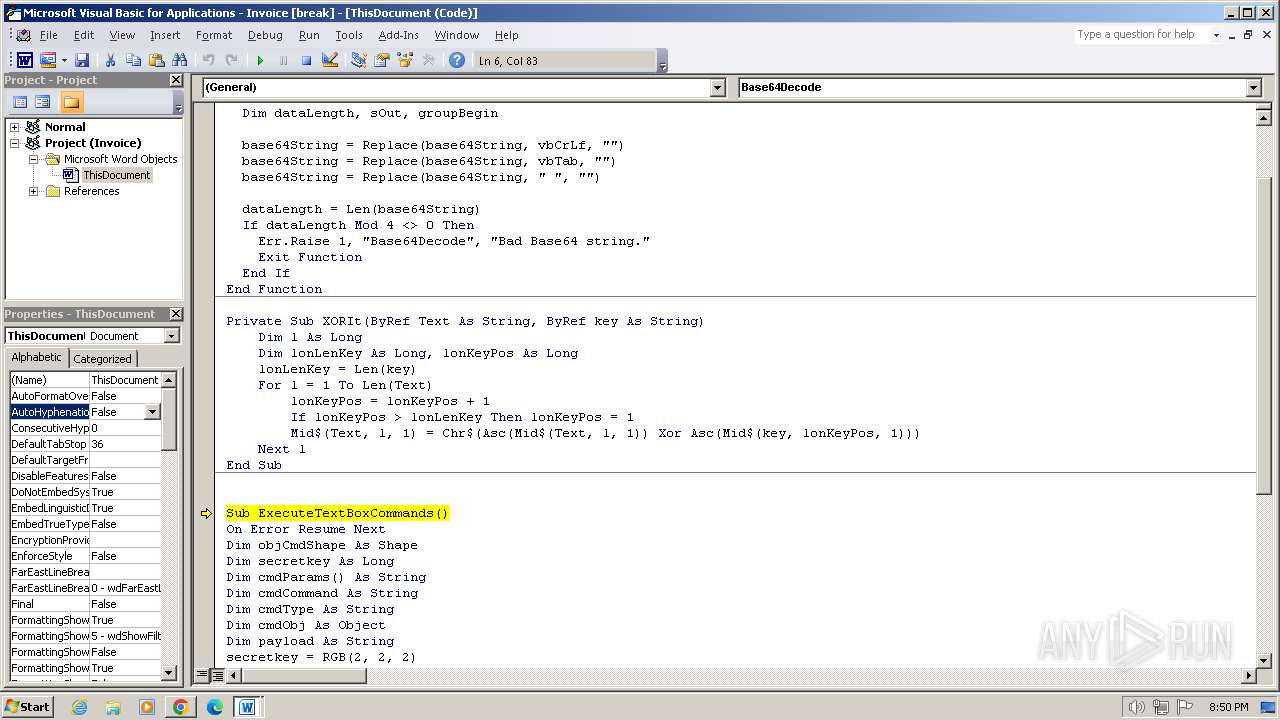Click the View Microsoft Word icon

point(24,61)
